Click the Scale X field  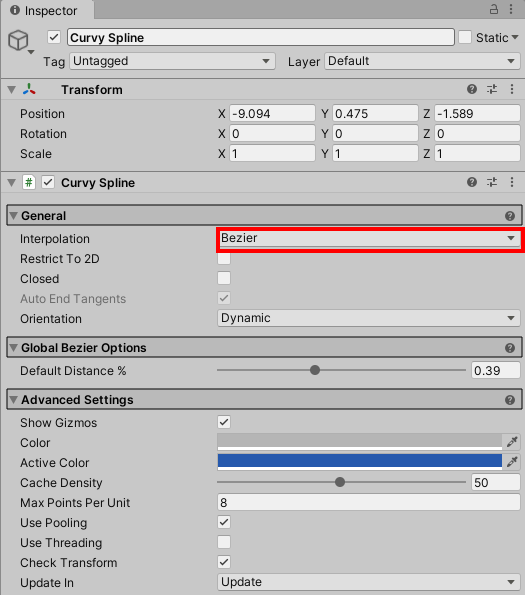click(272, 154)
